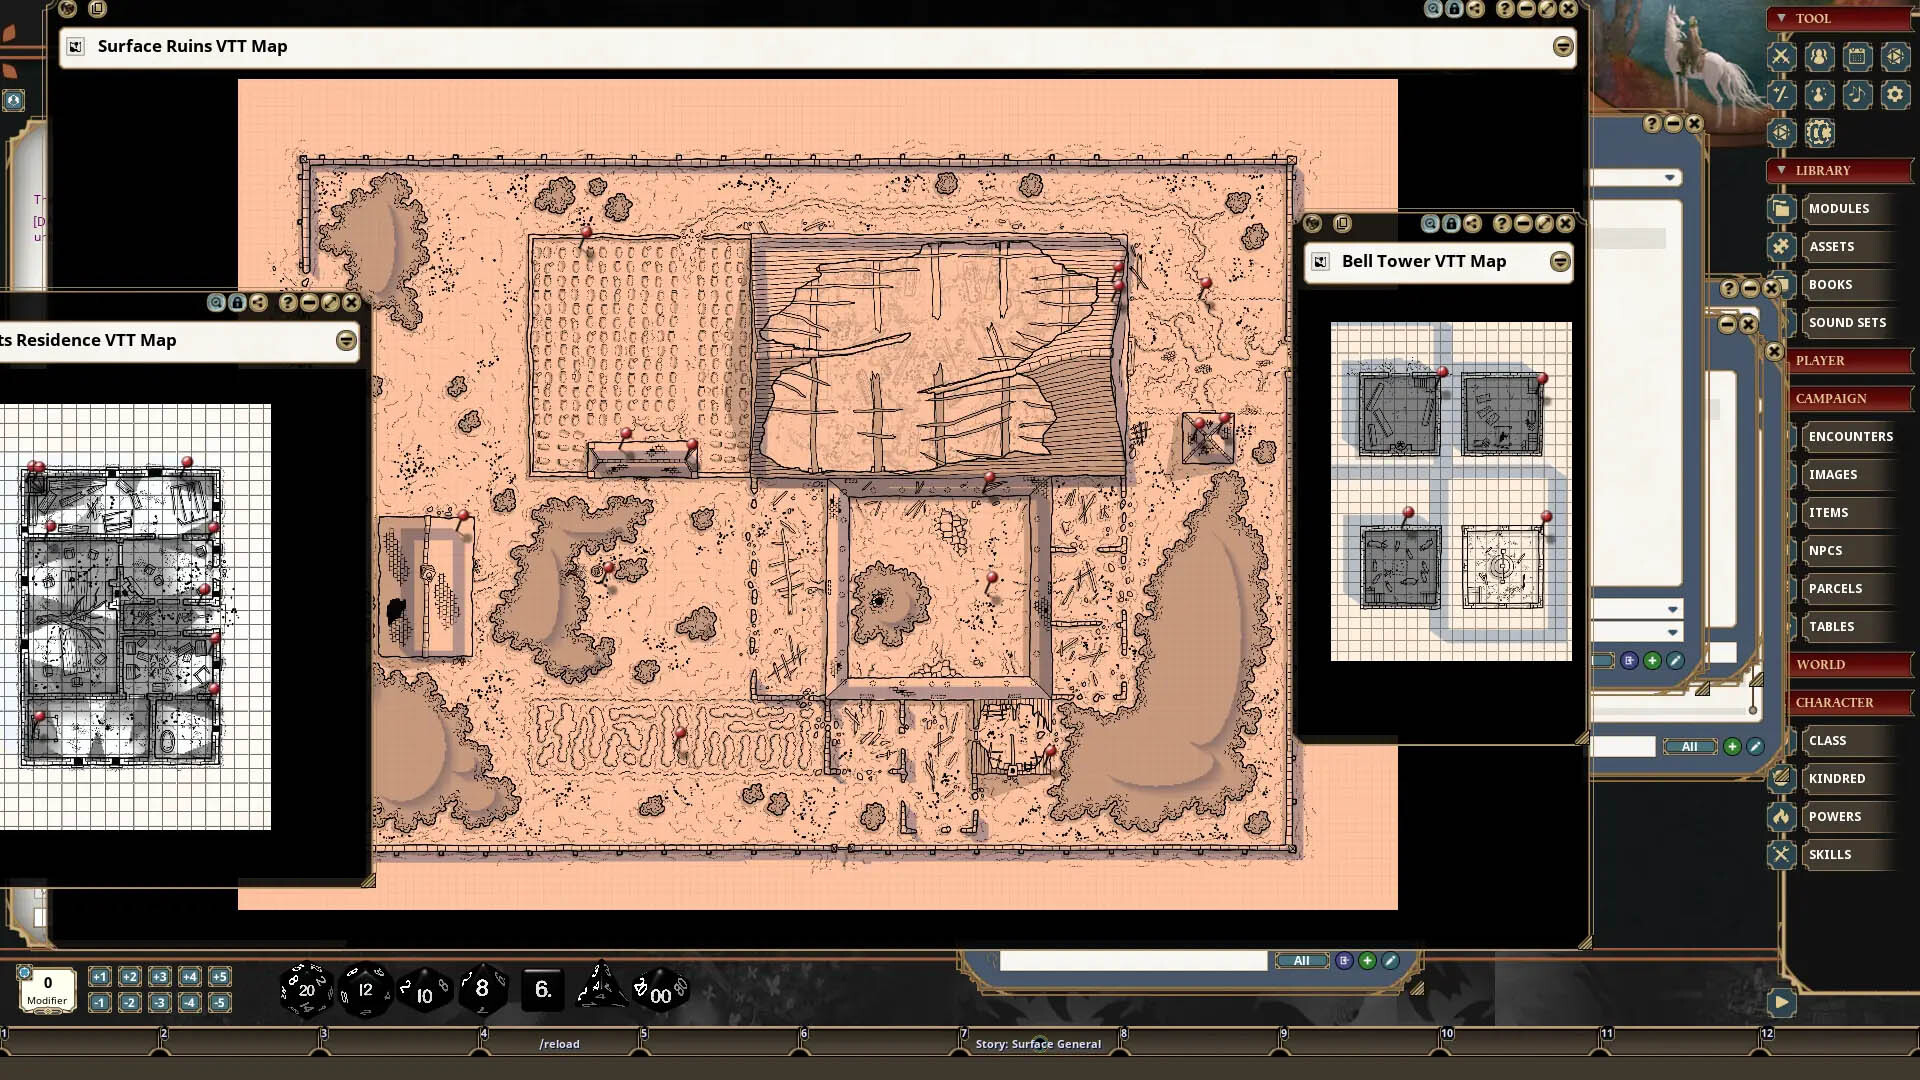1920x1080 pixels.
Task: Toggle the shrink control on Residence VTT Map titlebar
Action: (346, 341)
